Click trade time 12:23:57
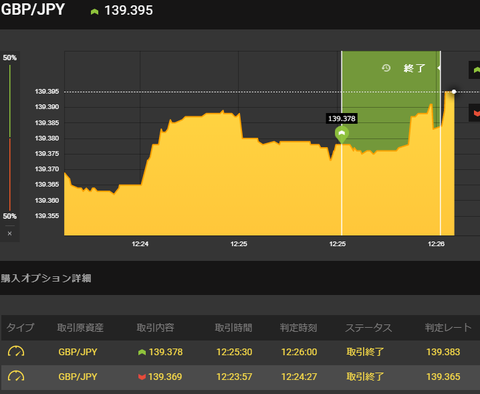The height and width of the screenshot is (394, 480). pyautogui.click(x=234, y=377)
